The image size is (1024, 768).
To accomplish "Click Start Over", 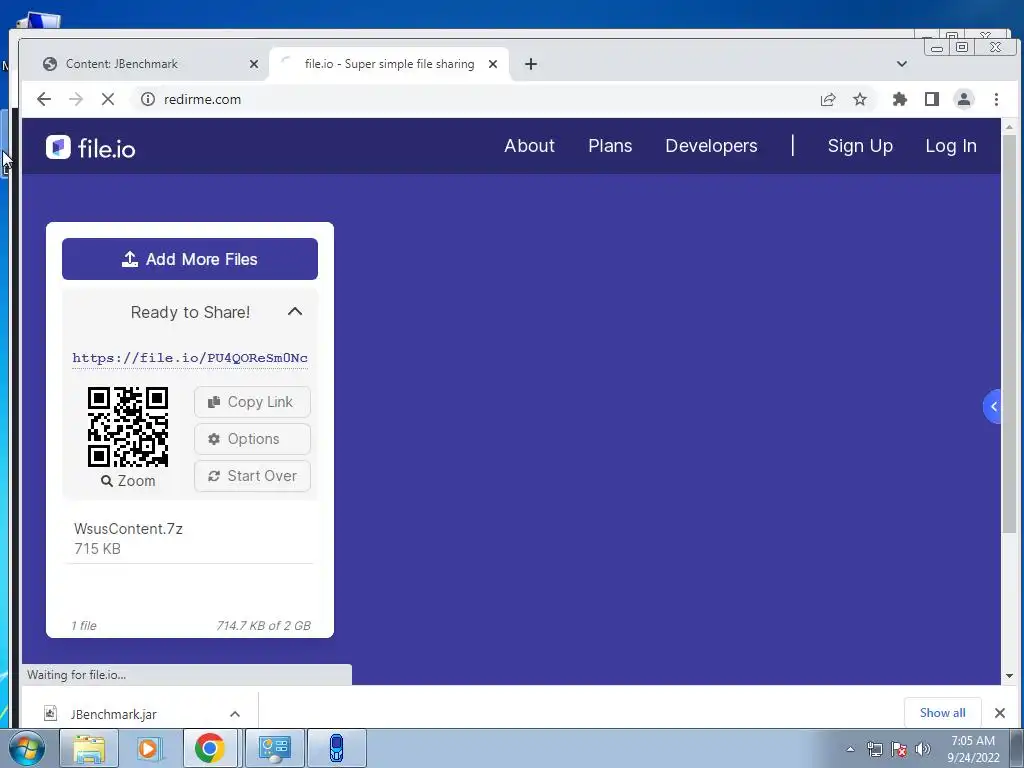I will [252, 476].
